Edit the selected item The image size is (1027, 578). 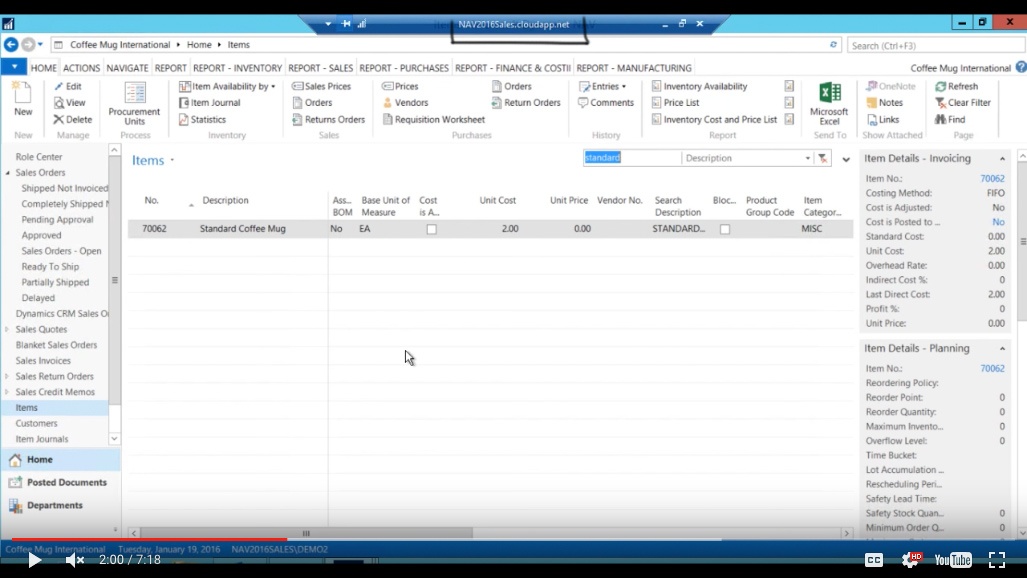[68, 87]
